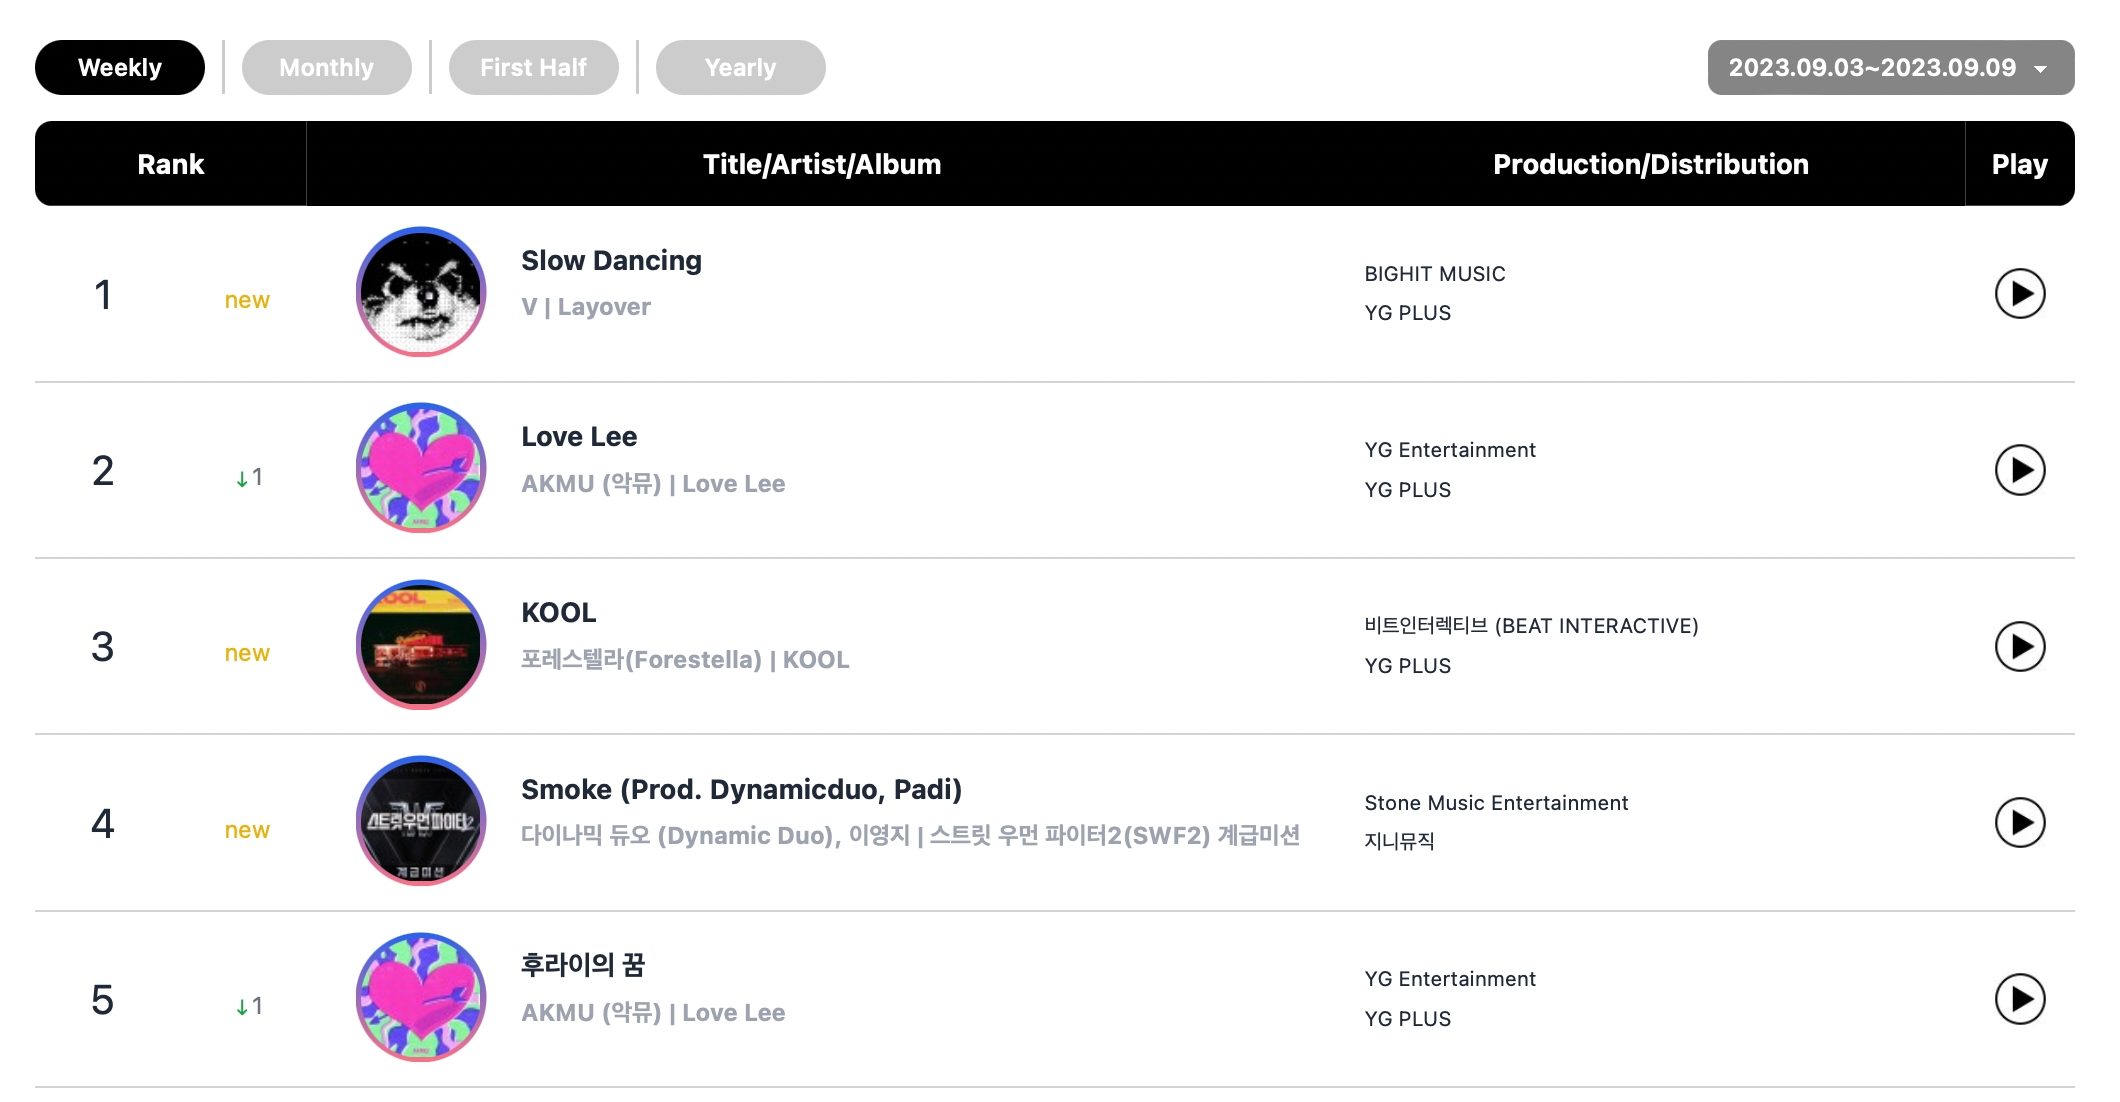Open the Slow Dancing album cover
Screen dimensions: 2120x1102
pyautogui.click(x=421, y=292)
